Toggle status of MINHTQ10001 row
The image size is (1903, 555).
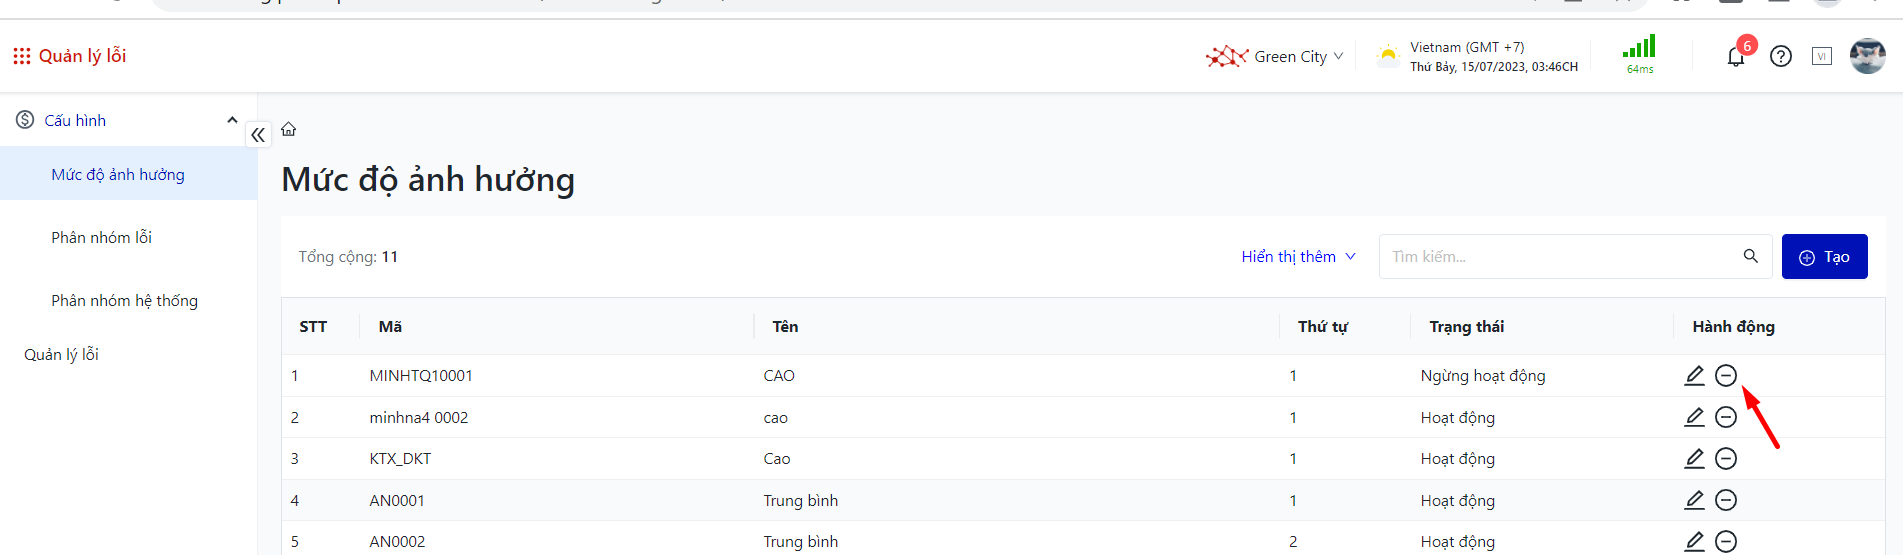1726,375
